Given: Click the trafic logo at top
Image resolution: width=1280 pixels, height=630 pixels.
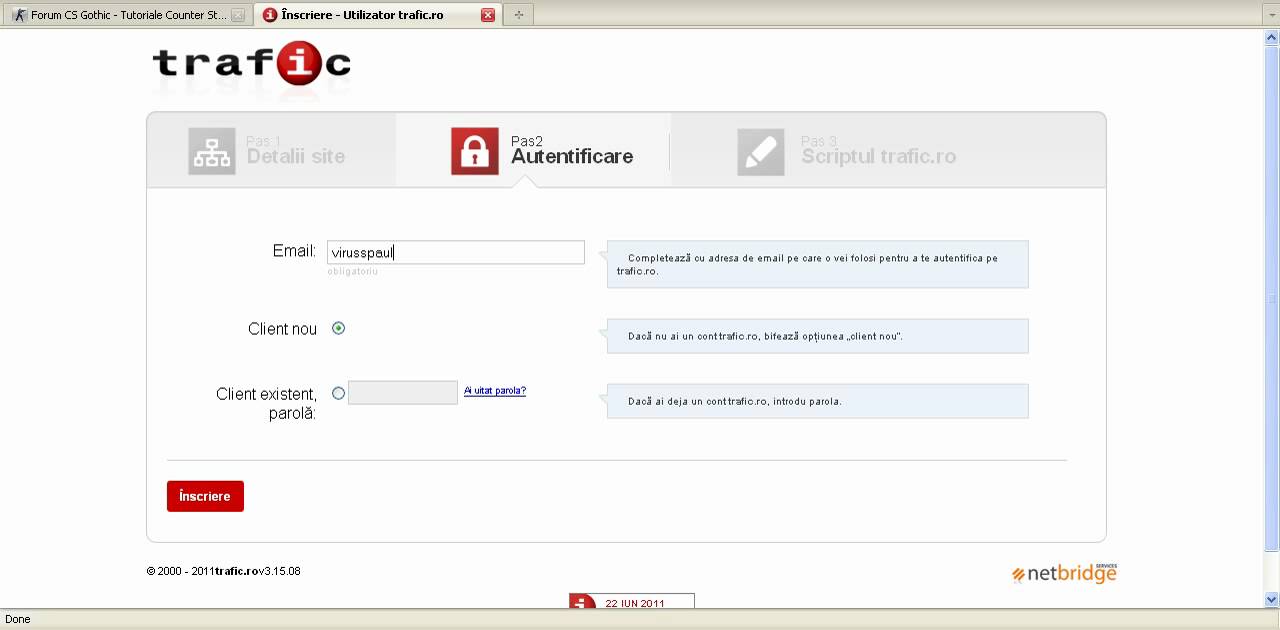Looking at the screenshot, I should click(251, 64).
